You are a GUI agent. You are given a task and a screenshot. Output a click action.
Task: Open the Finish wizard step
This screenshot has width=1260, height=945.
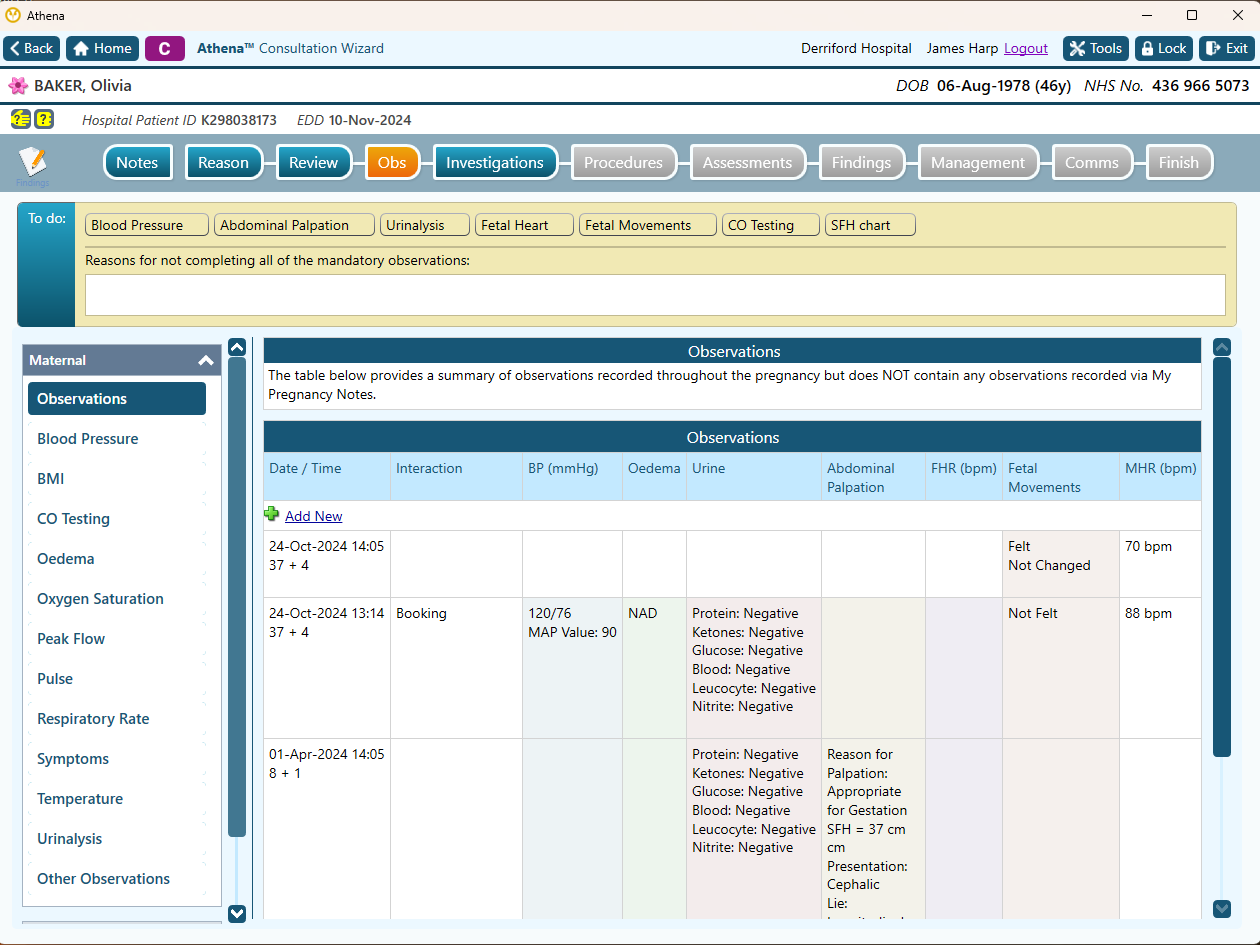click(1179, 163)
